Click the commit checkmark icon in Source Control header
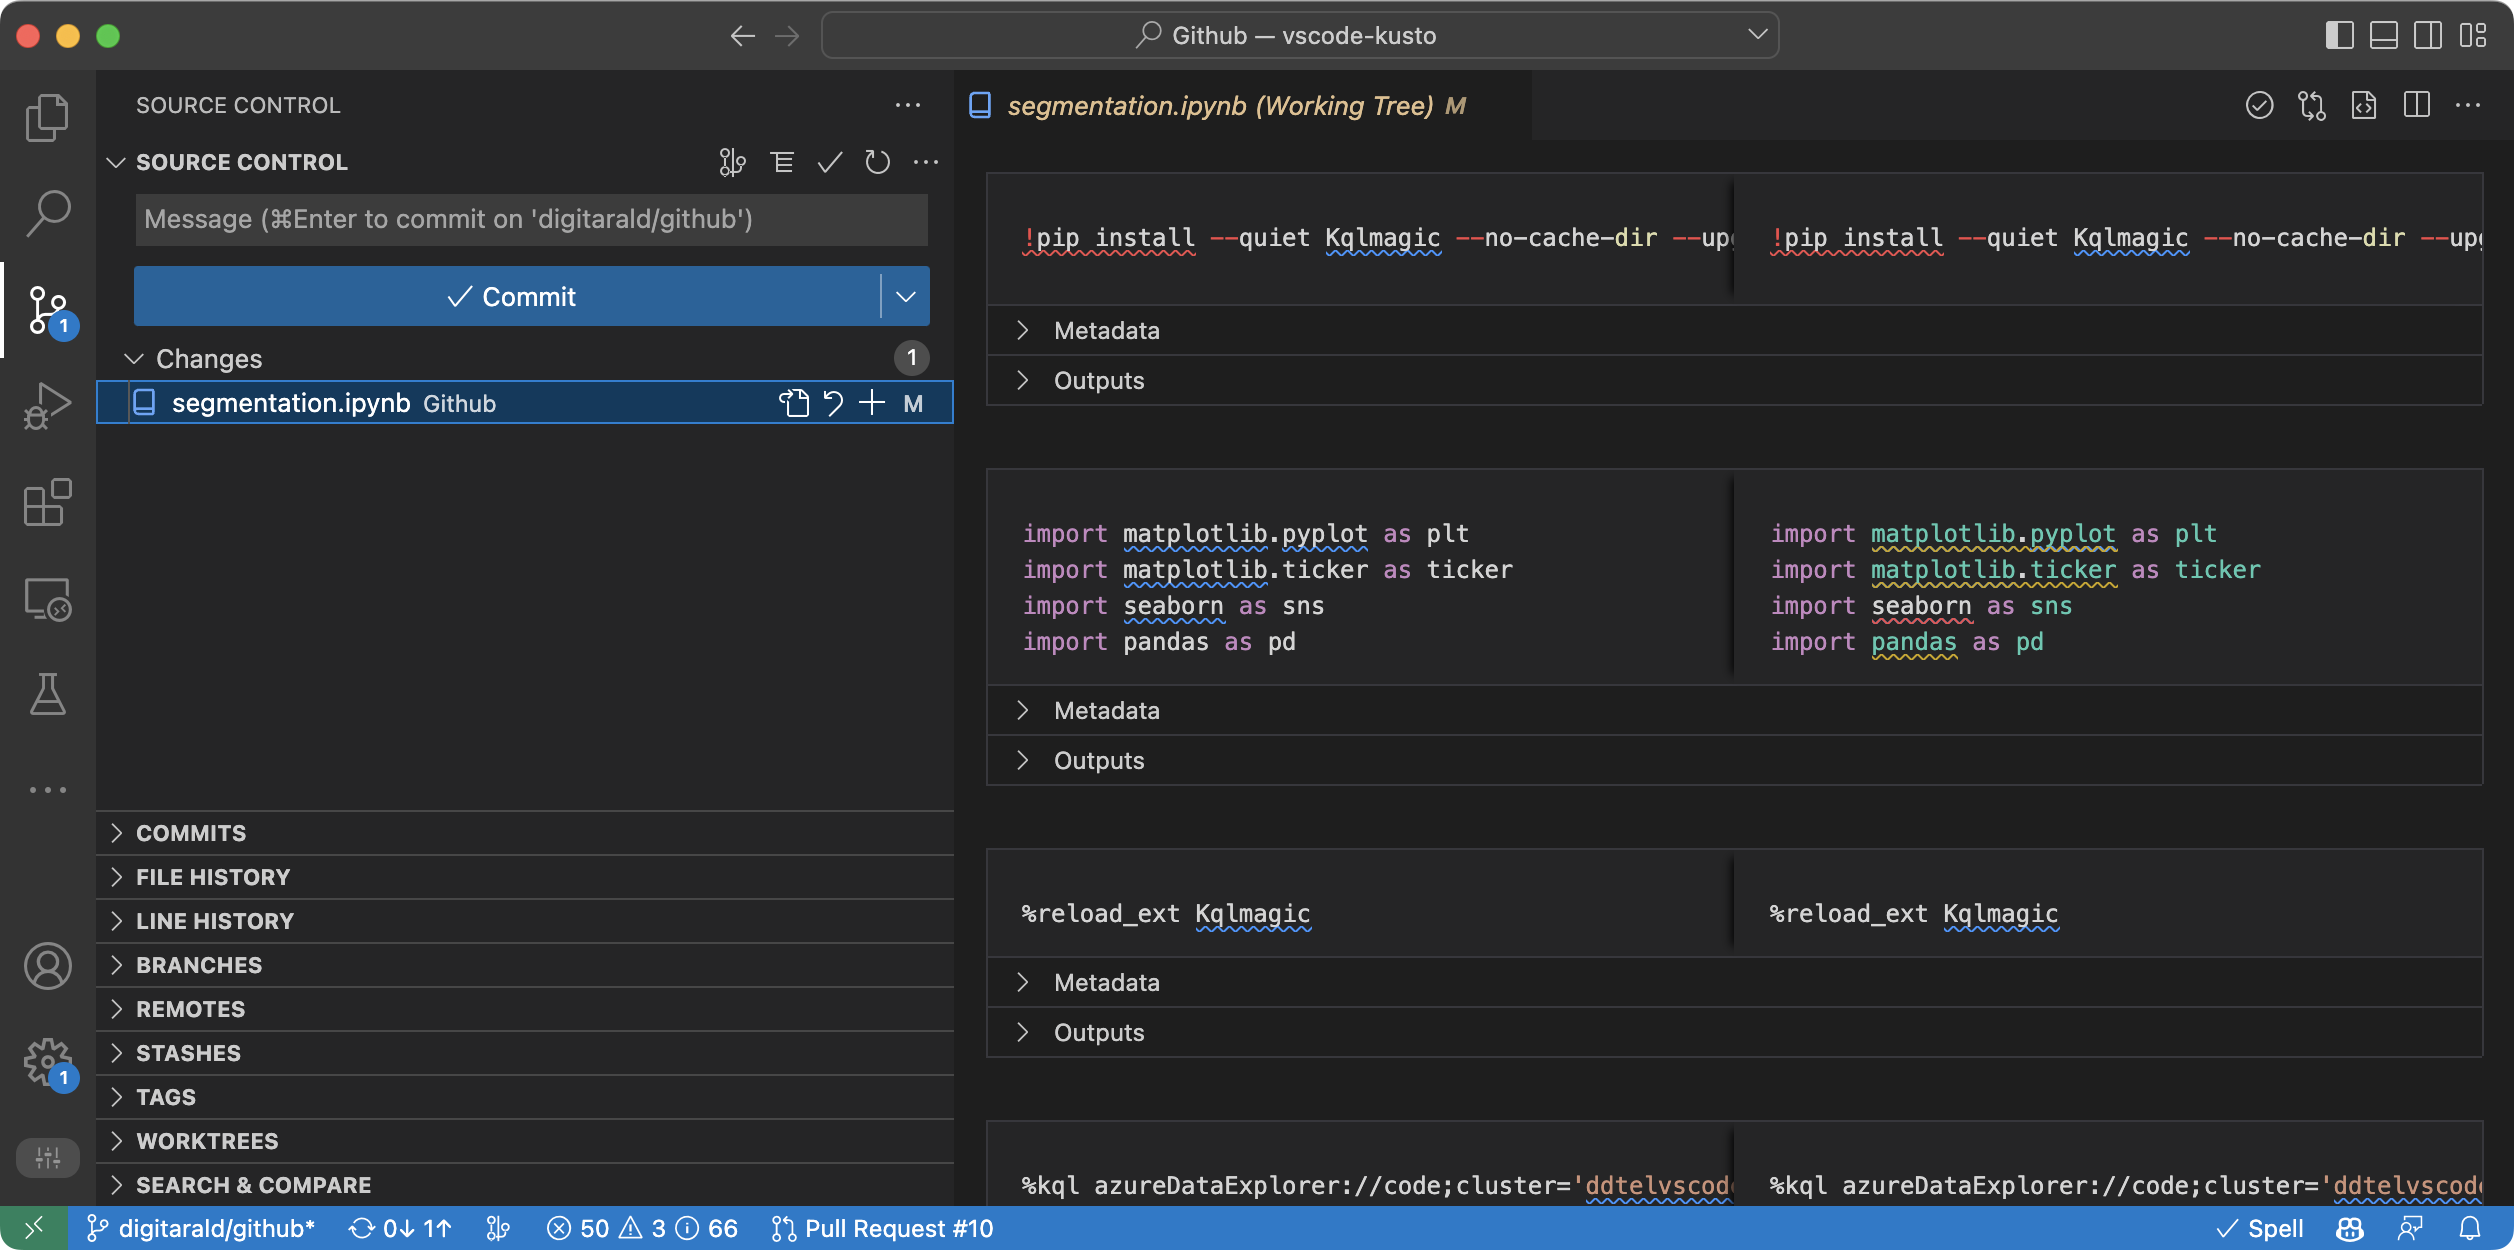The image size is (2514, 1250). click(828, 161)
